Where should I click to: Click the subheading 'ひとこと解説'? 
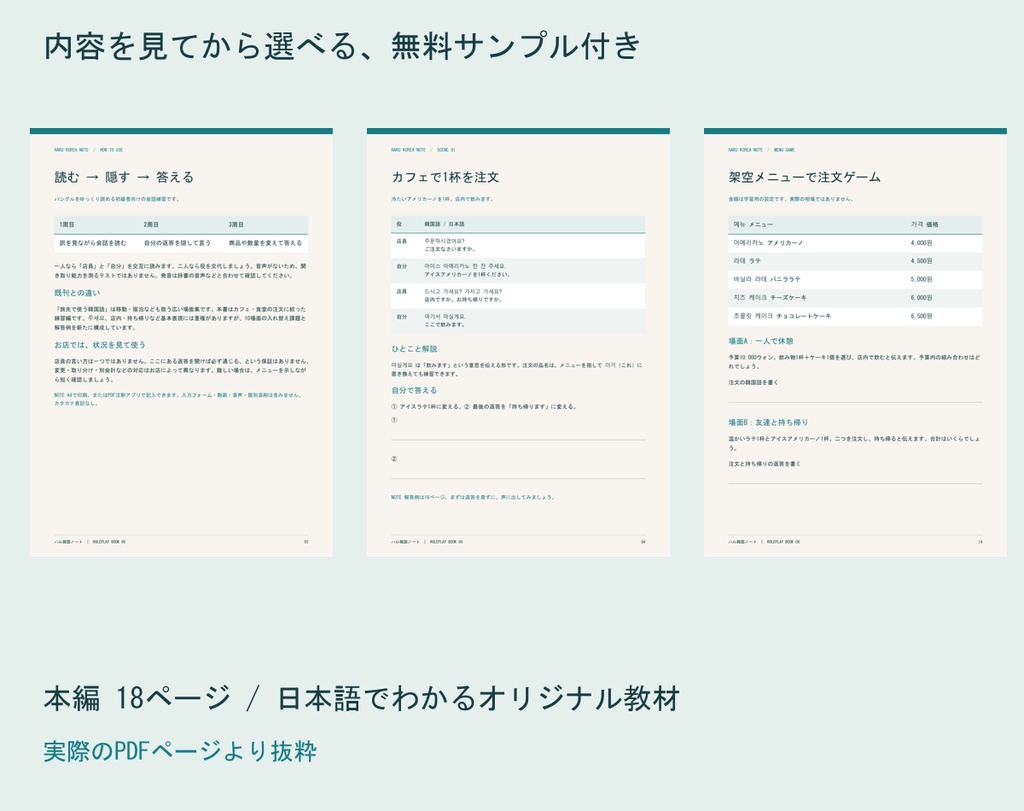coord(414,349)
